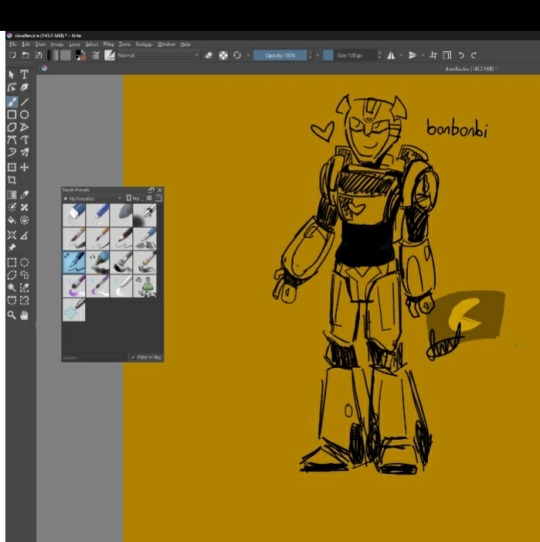Toggle the Filter in Tag checkbox
The height and width of the screenshot is (542, 540).
(146, 357)
